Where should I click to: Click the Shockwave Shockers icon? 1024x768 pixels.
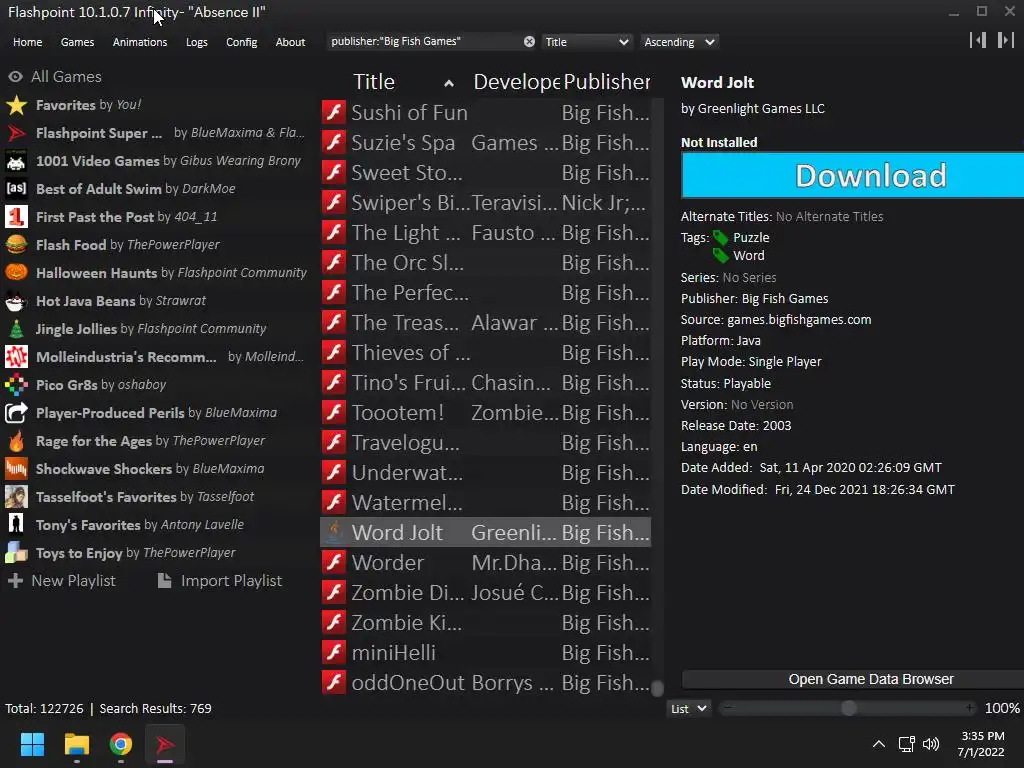16,469
